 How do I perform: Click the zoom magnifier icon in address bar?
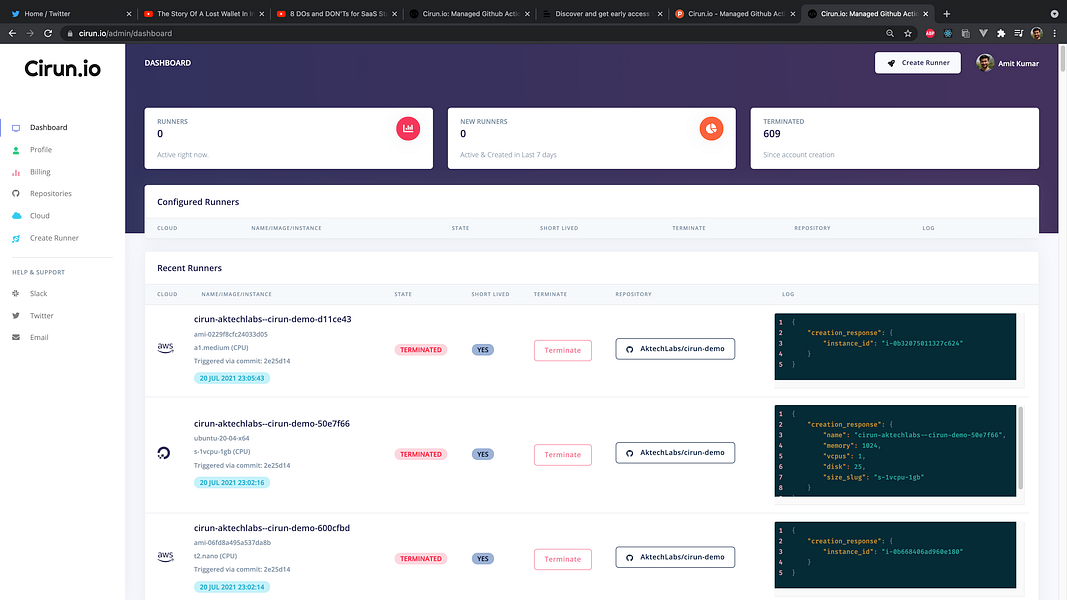890,33
